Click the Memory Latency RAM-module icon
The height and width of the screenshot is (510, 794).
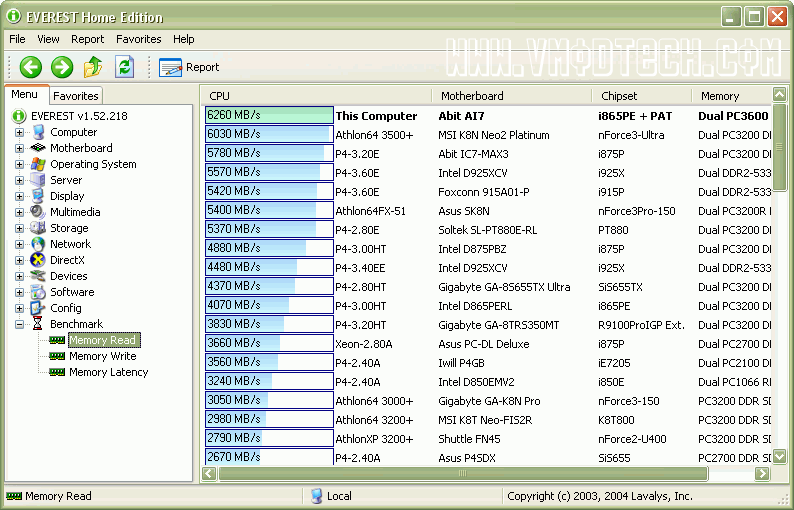click(x=57, y=372)
